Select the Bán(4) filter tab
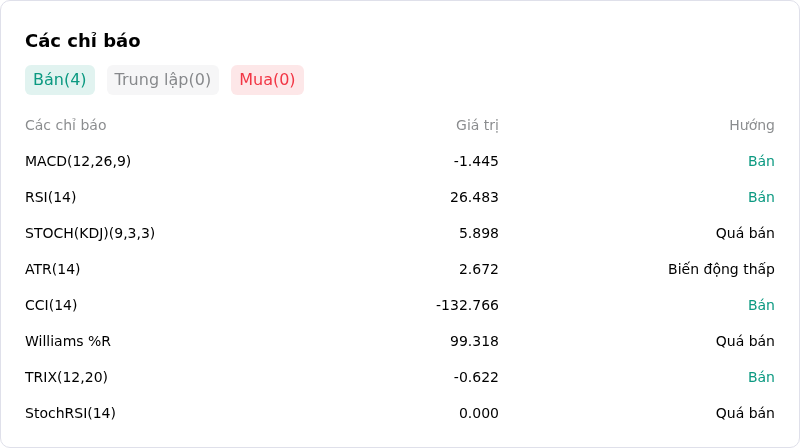 [x=60, y=80]
